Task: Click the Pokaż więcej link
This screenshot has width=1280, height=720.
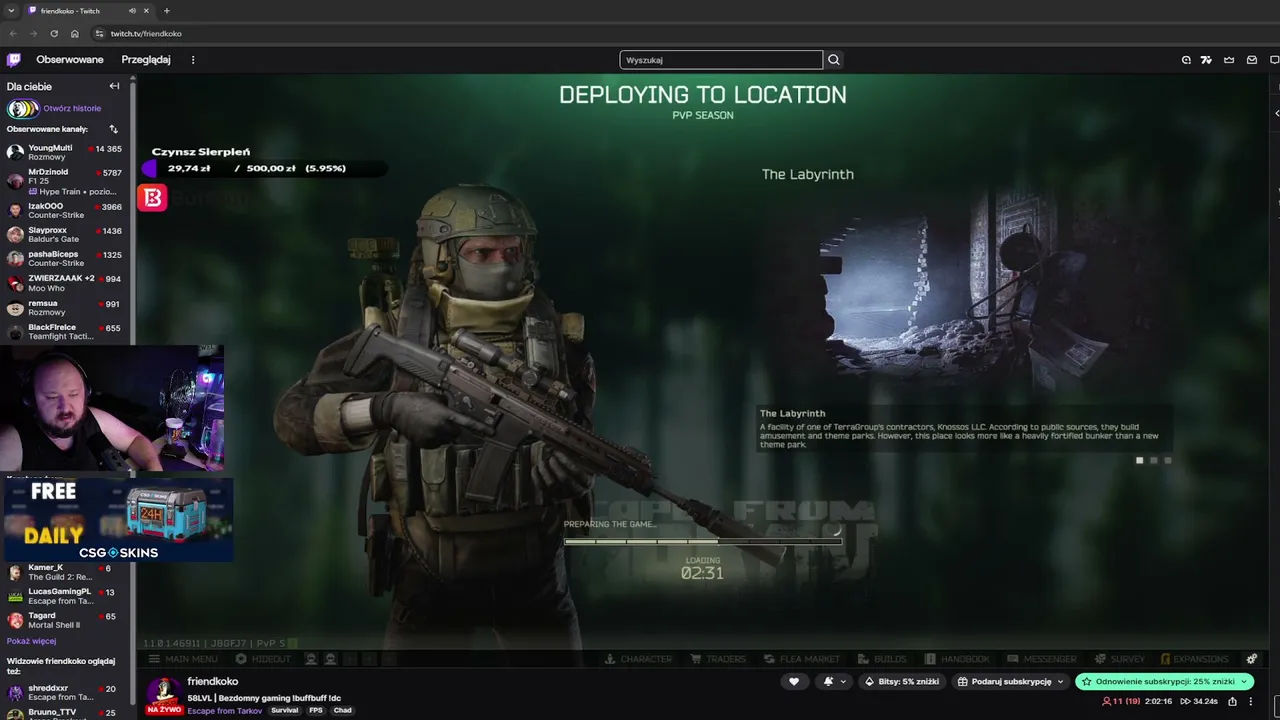Action: pos(31,641)
